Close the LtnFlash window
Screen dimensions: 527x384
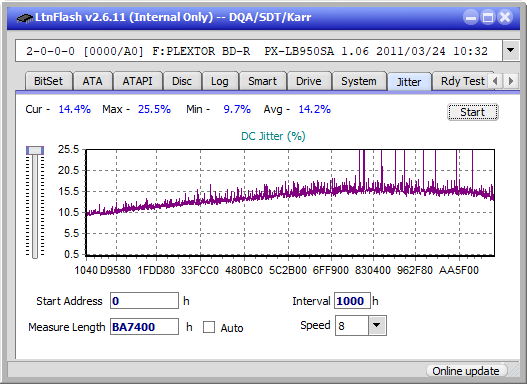(x=505, y=17)
